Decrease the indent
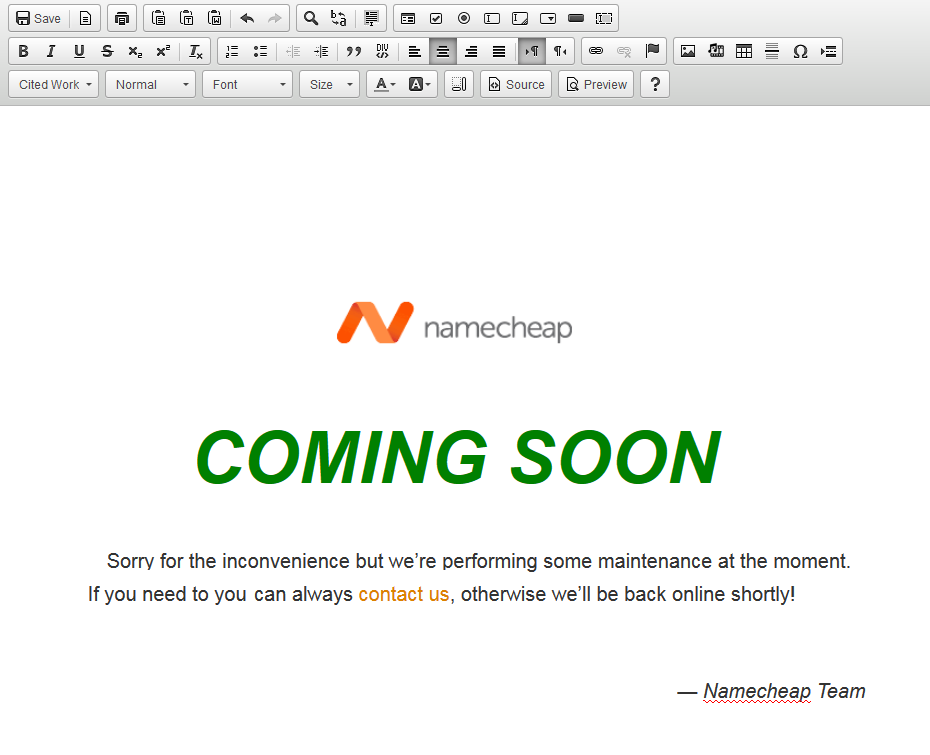Image resolution: width=930 pixels, height=755 pixels. click(293, 52)
